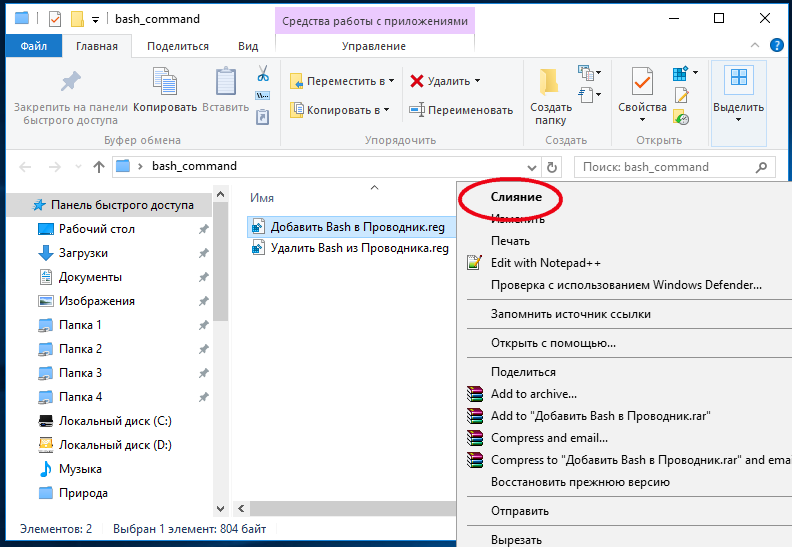Viewport: 792px width, 547px height.
Task: Click the Copy path icon
Action: 263,95
